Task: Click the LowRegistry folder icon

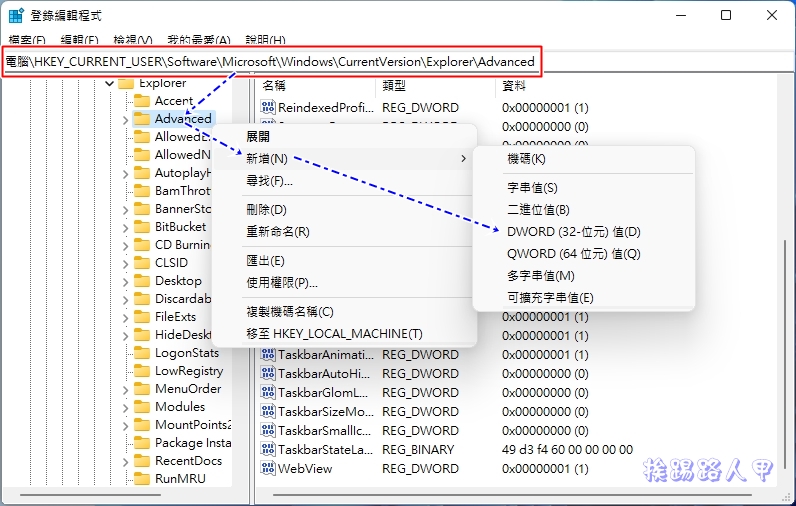Action: click(x=142, y=371)
